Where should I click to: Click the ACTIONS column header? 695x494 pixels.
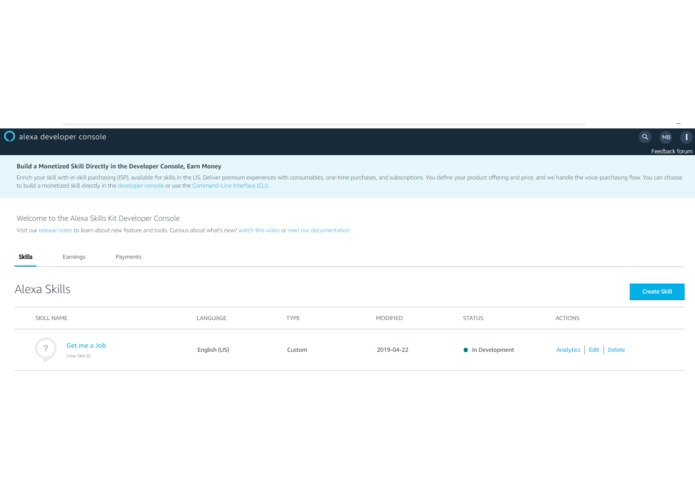[x=567, y=318]
